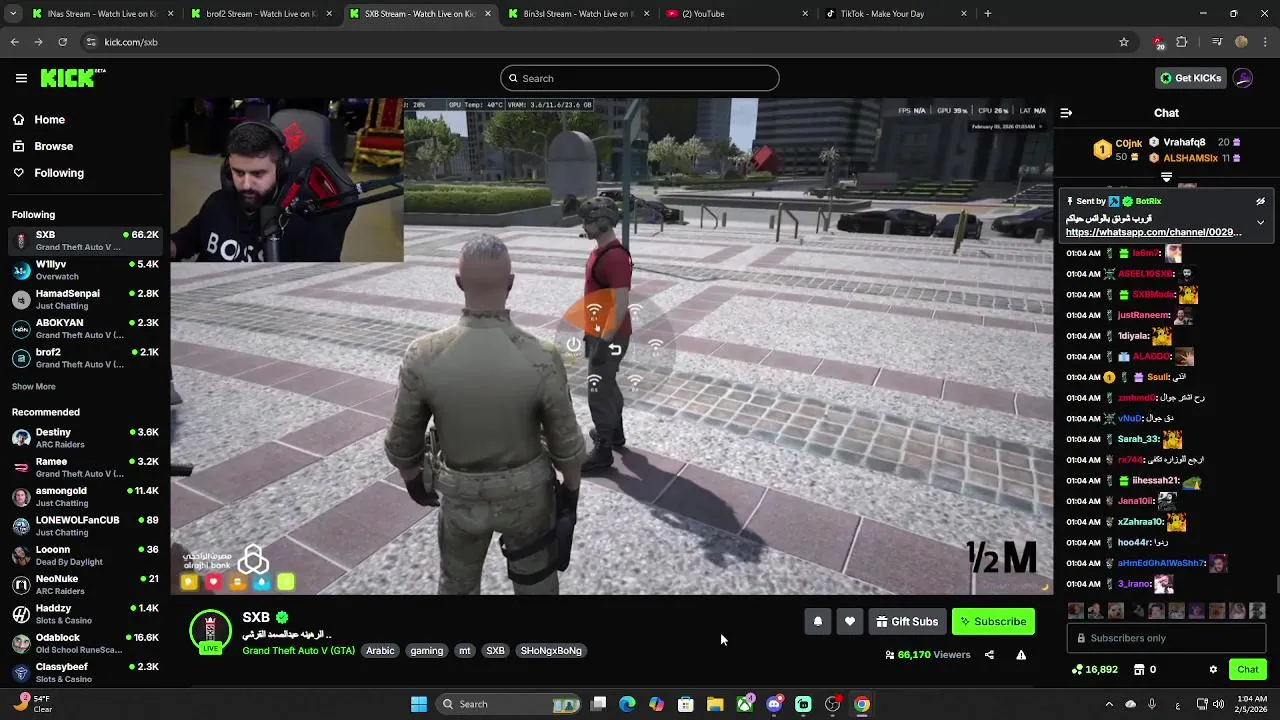
Task: Click the Get KICKs button
Action: [1190, 78]
